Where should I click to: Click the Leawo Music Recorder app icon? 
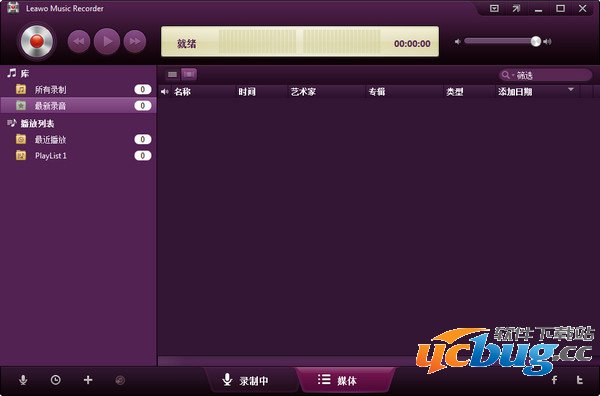coord(13,8)
